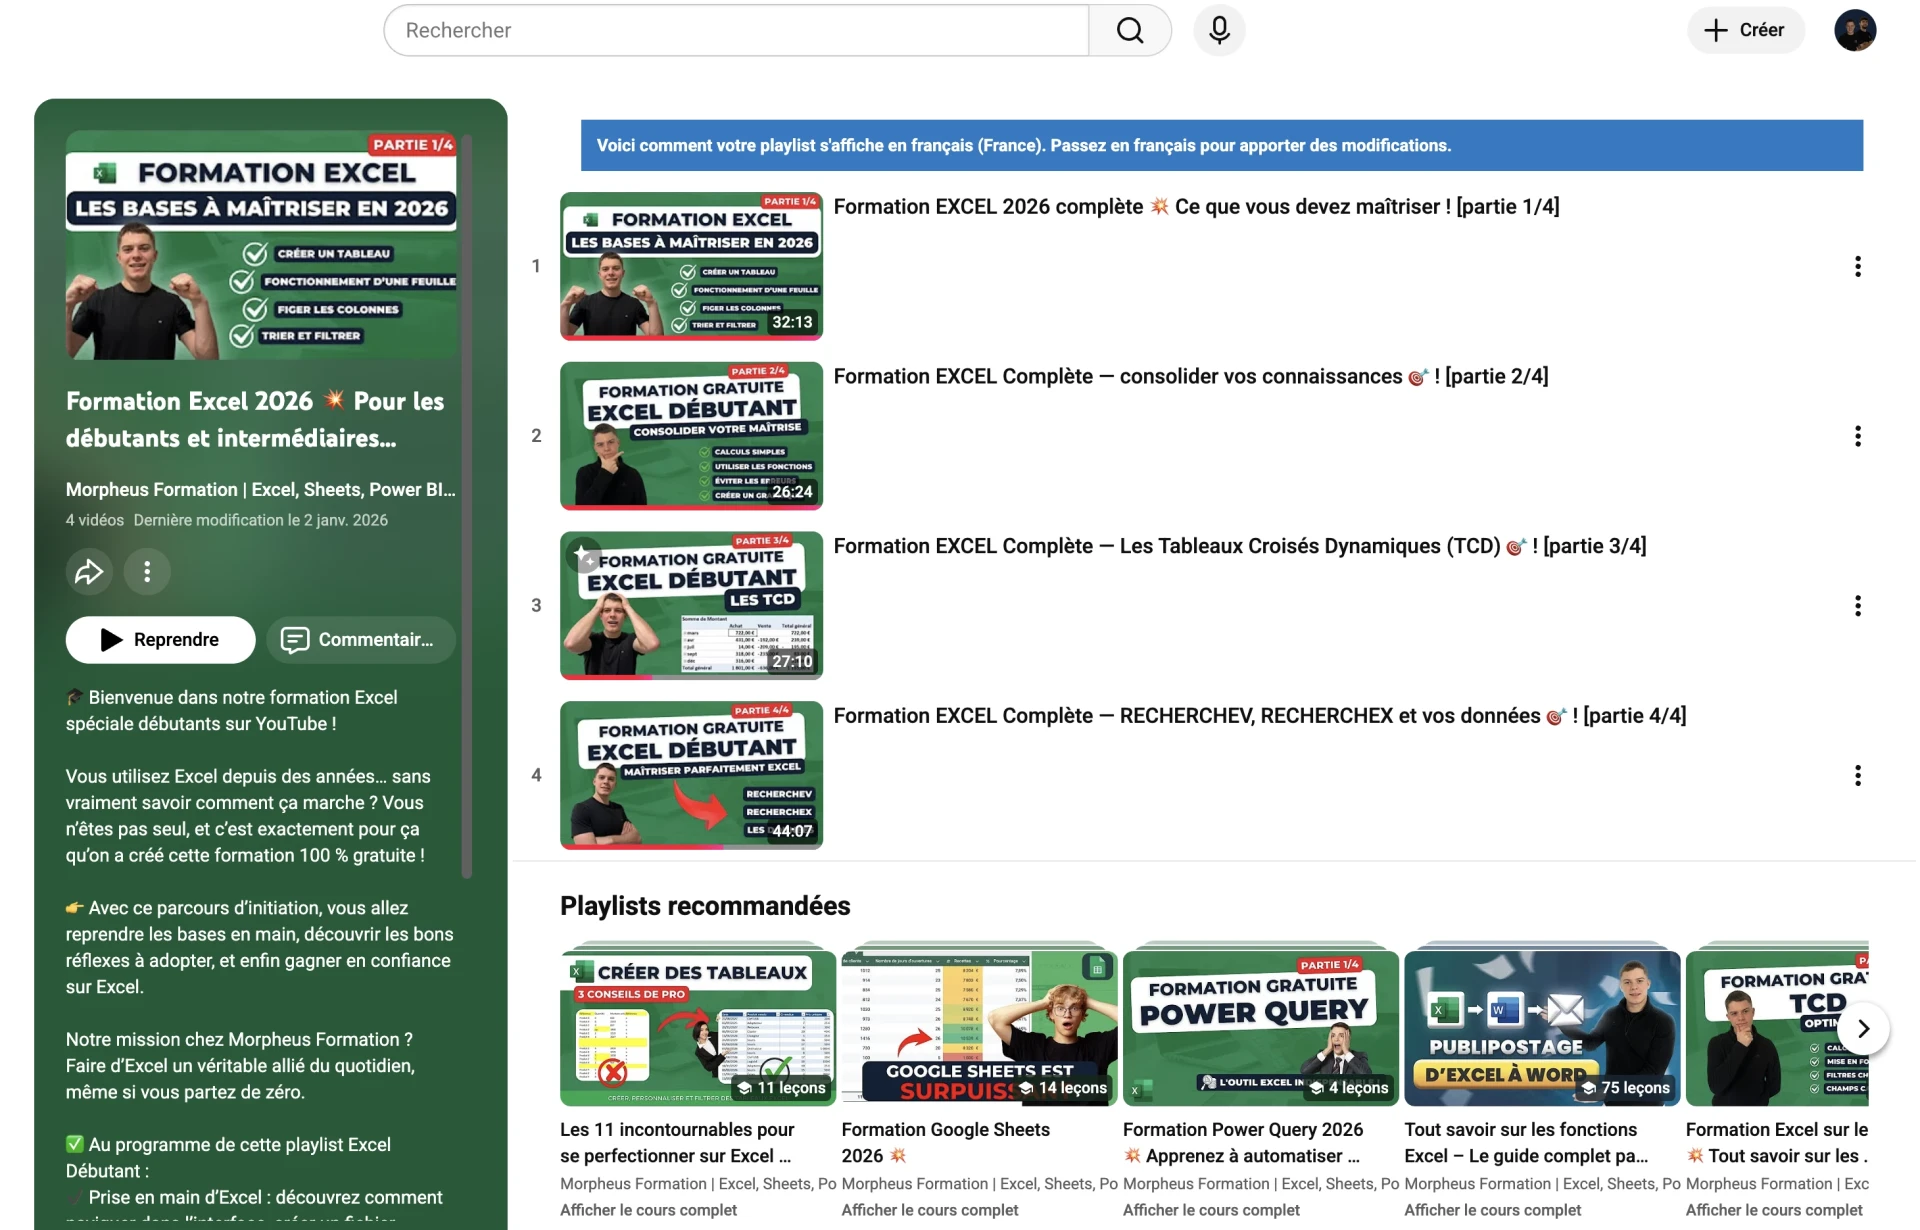Screen dimensions: 1920x1230
Task: Open playlist more-options dots in sidebar
Action: [147, 571]
